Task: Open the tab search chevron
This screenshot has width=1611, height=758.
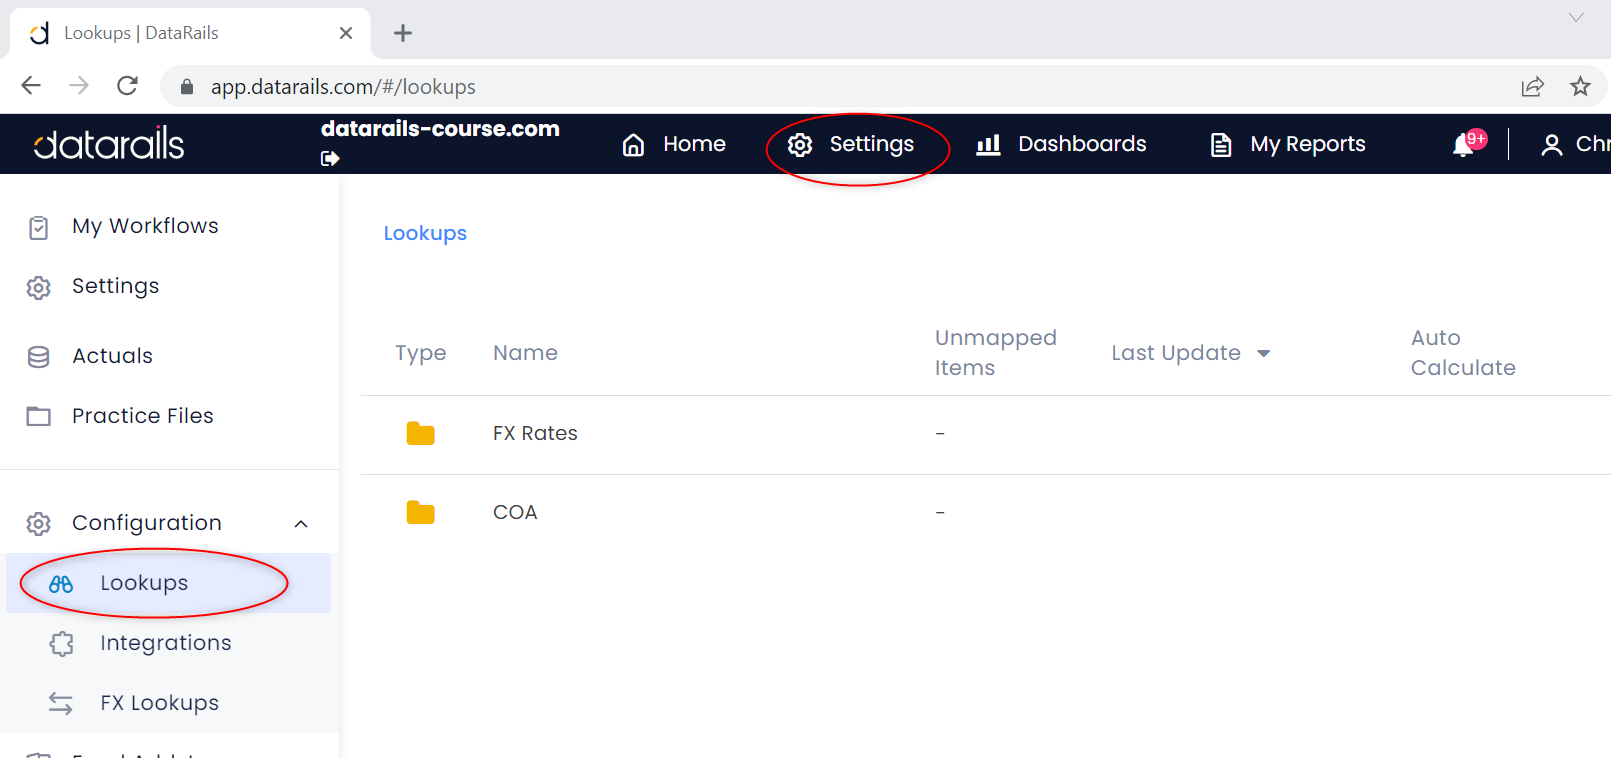Action: pos(1576,17)
